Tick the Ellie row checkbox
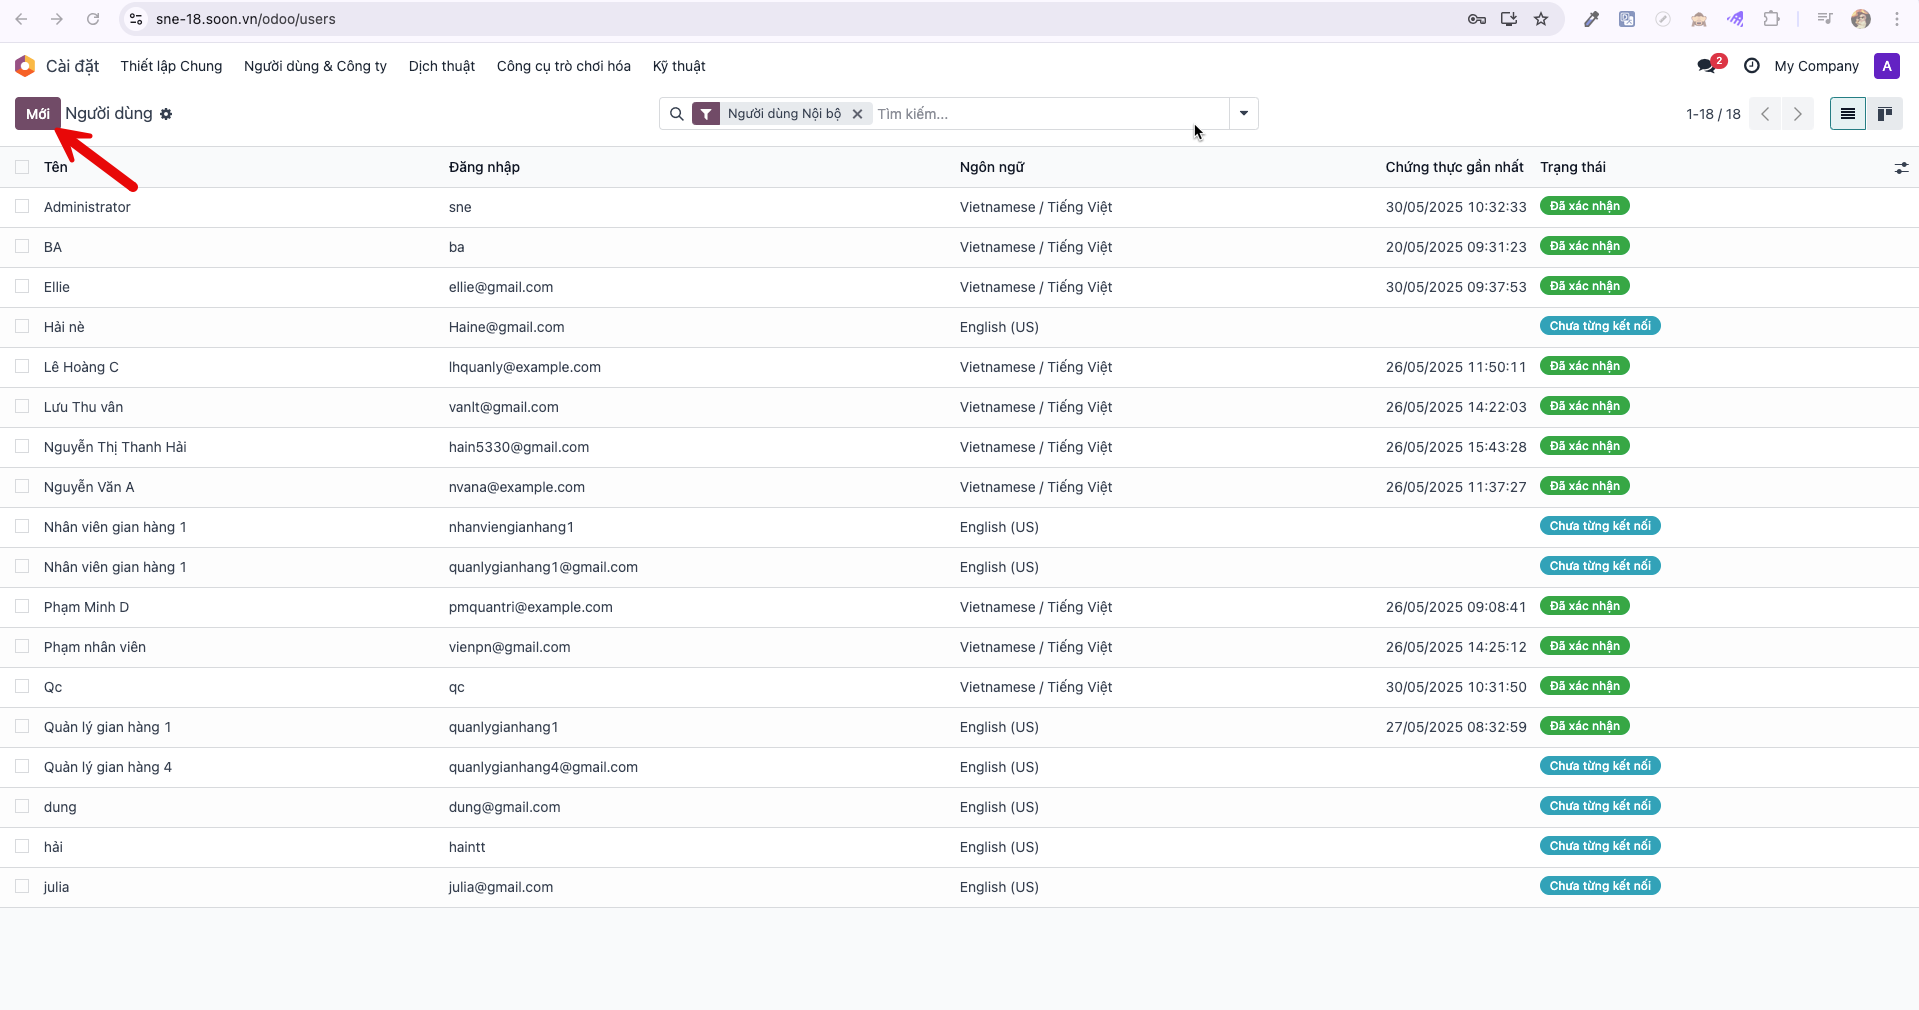This screenshot has width=1919, height=1010. (x=22, y=286)
